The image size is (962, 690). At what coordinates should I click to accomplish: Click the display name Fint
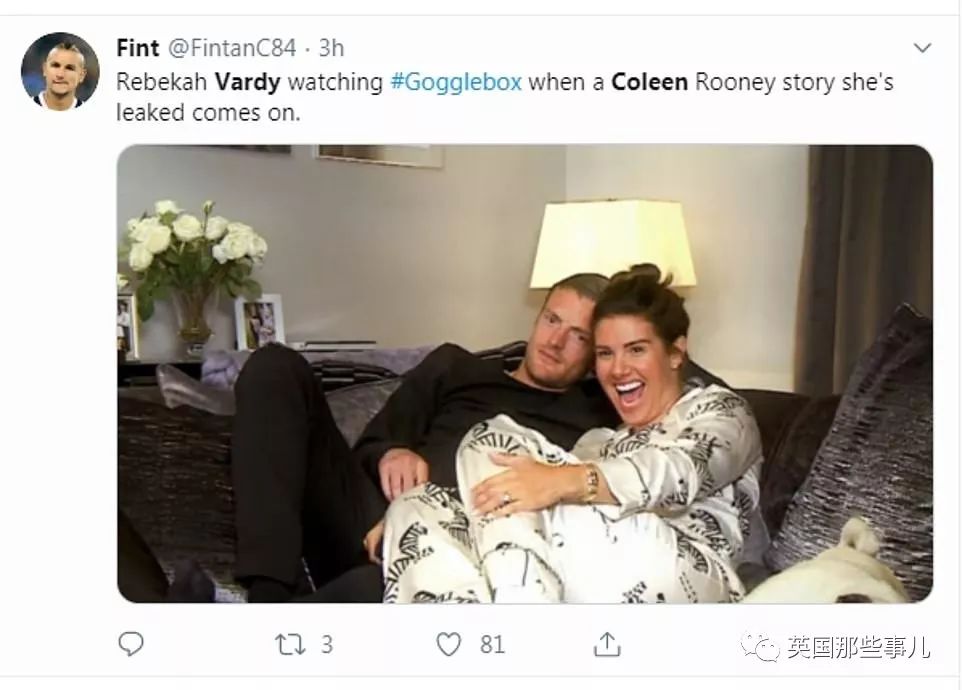137,47
